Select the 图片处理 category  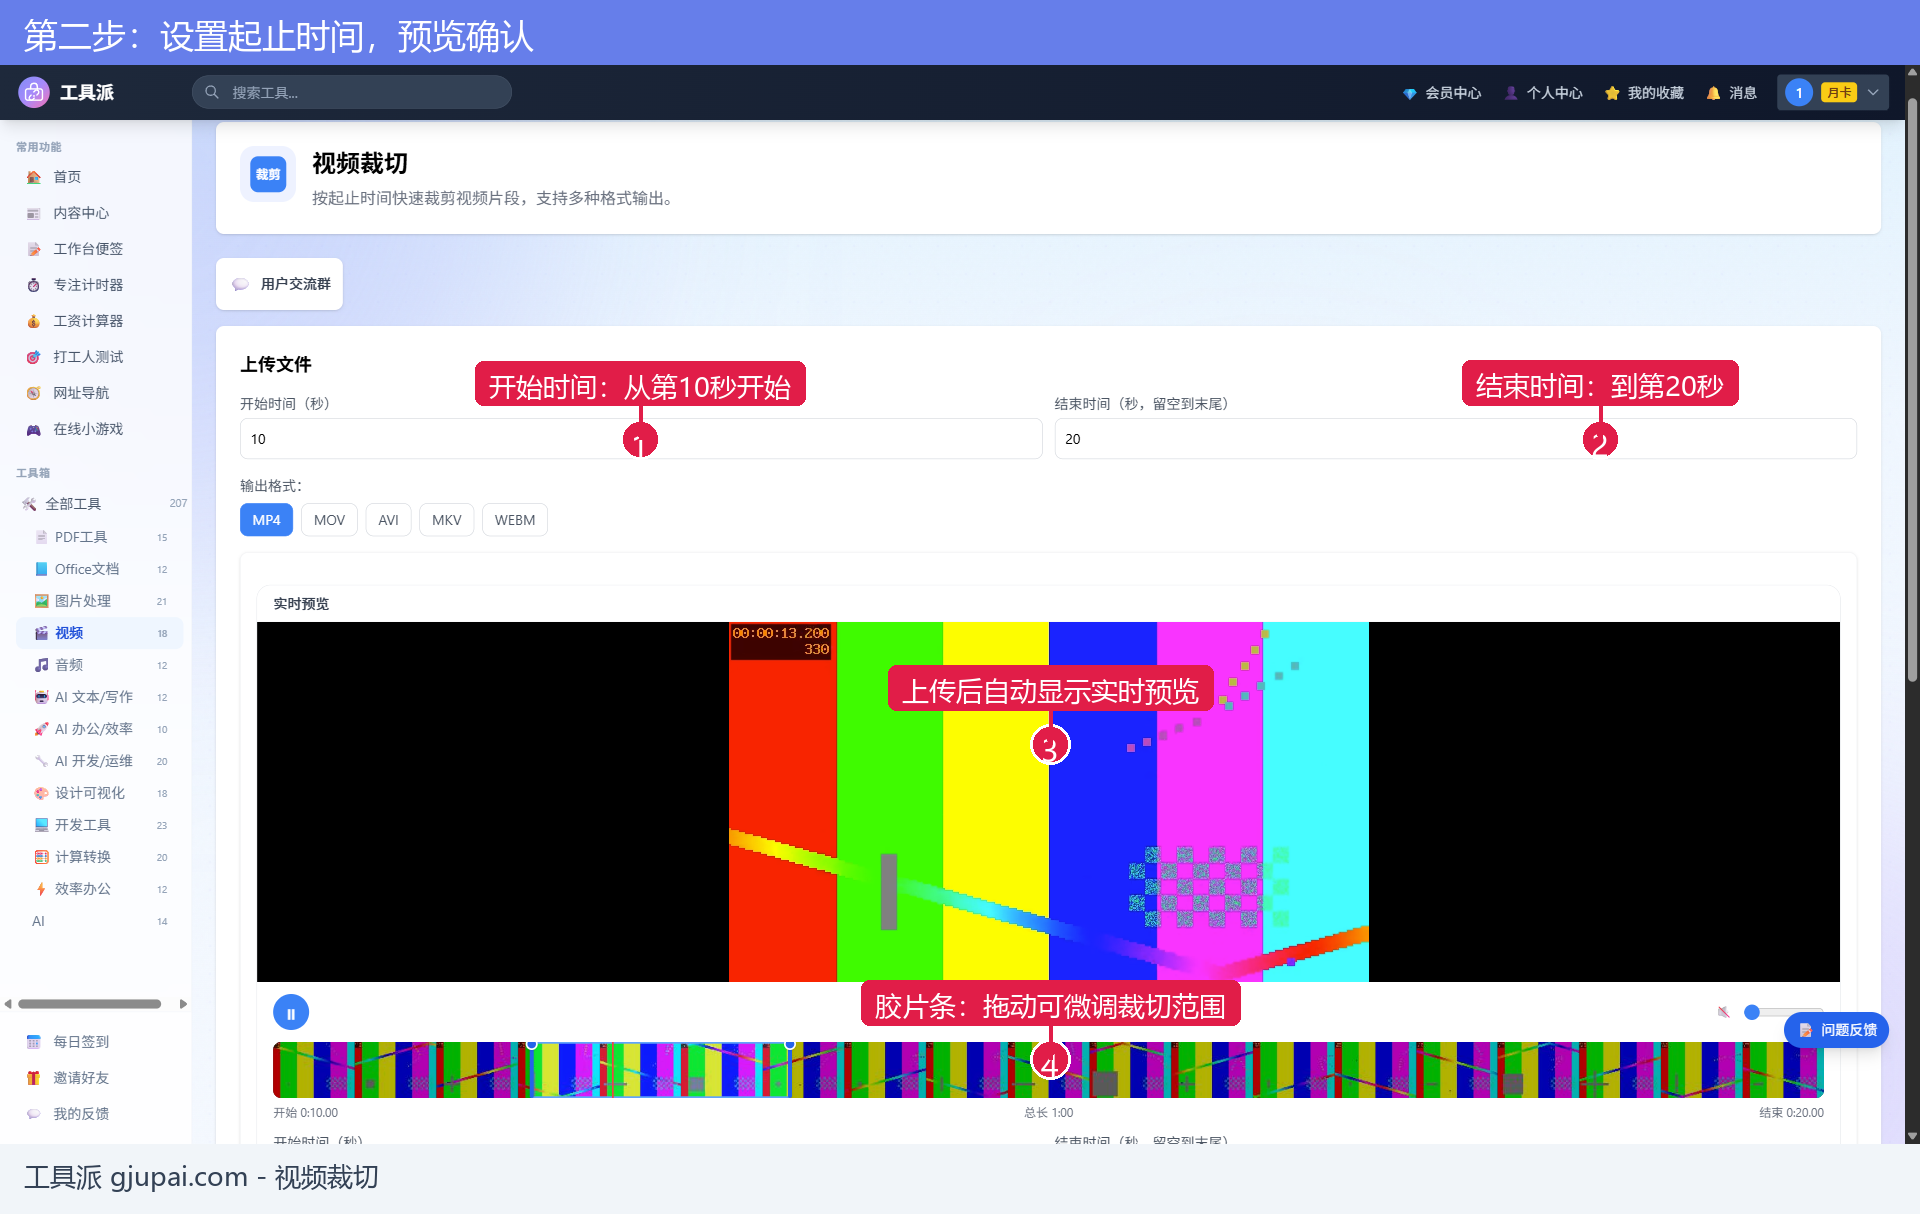tap(100, 601)
